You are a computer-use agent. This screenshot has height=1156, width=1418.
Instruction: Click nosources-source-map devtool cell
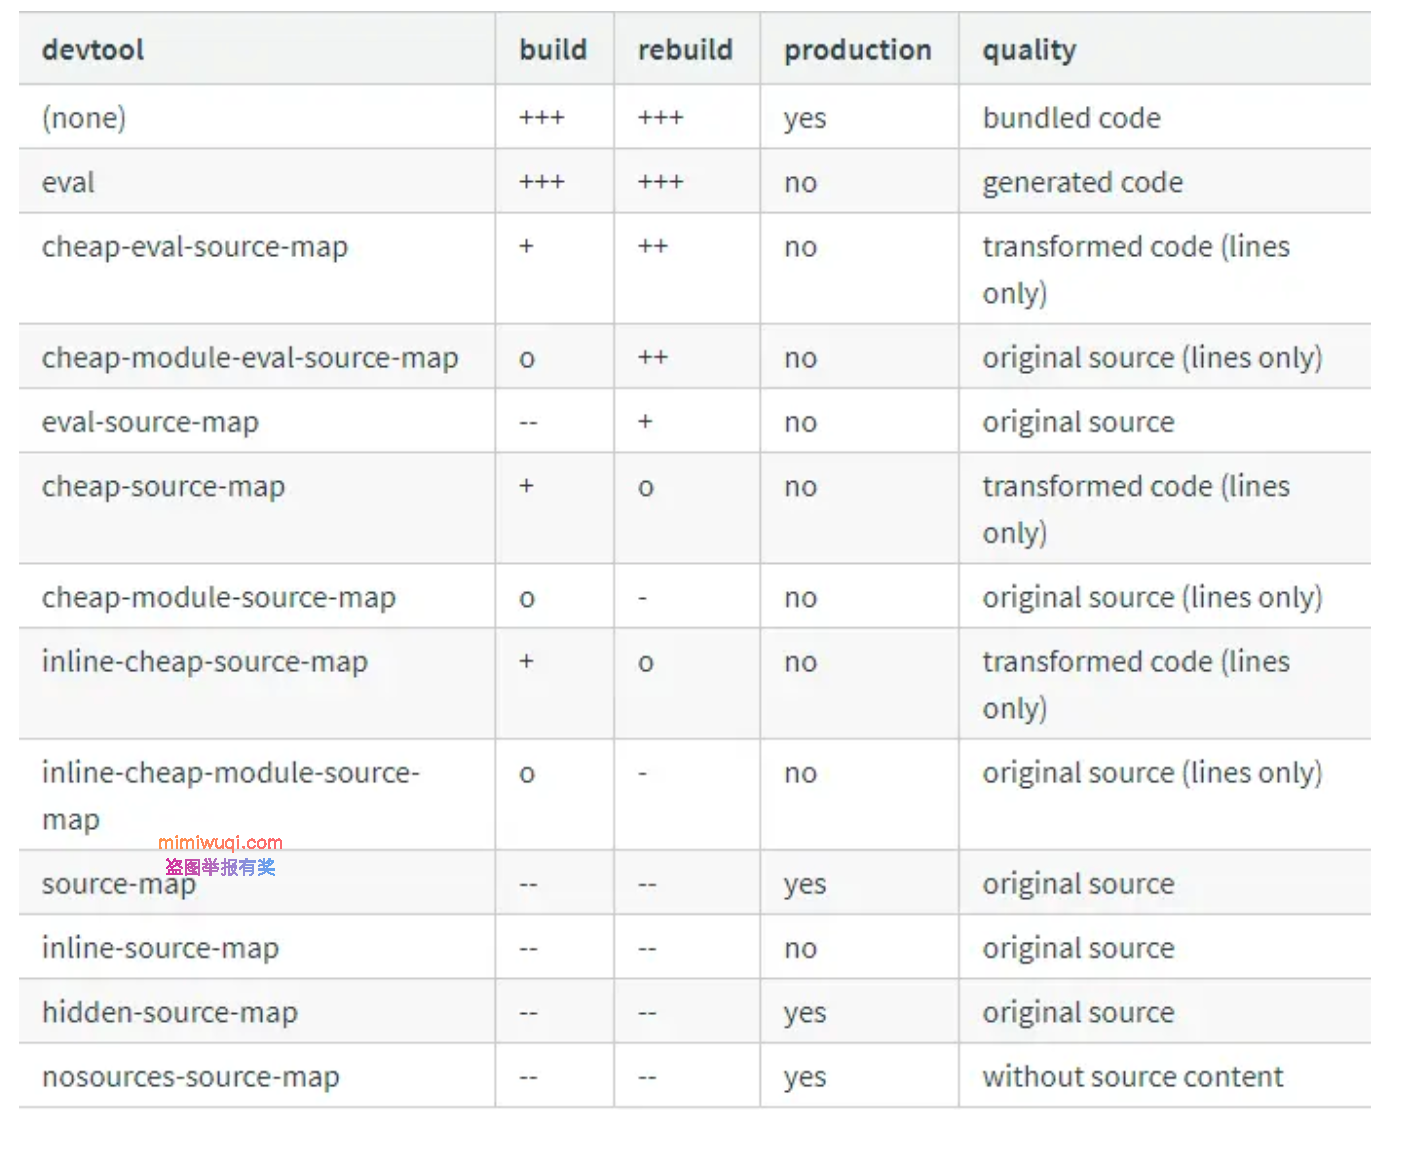[191, 1077]
